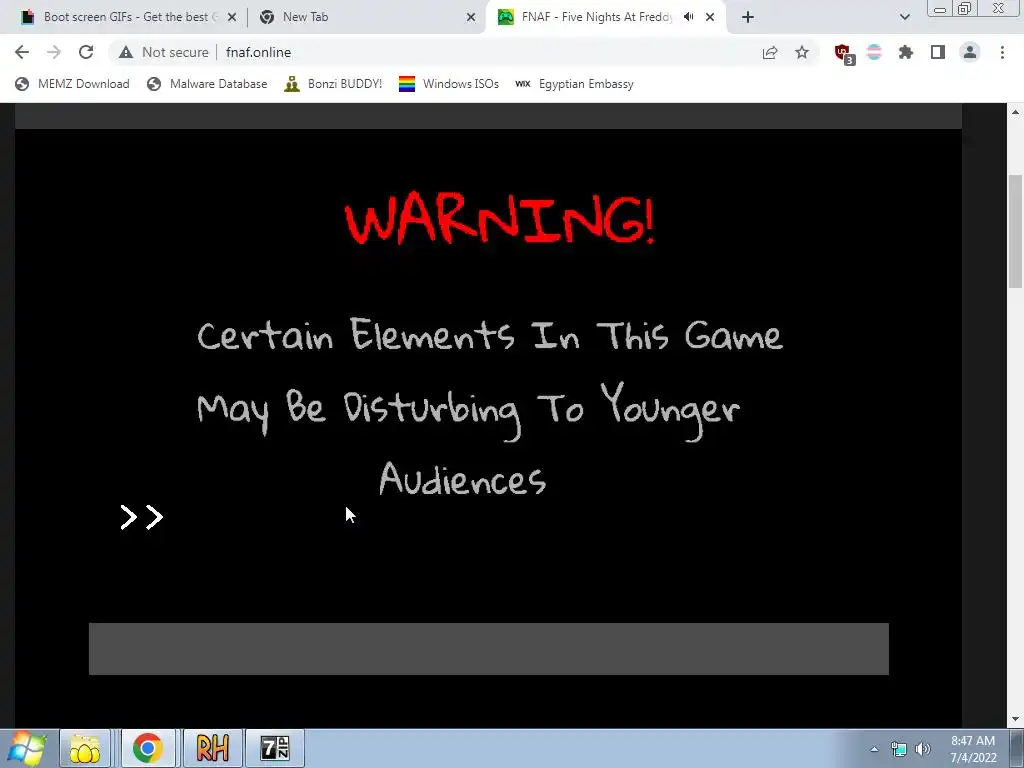Toggle the browser side panel

click(938, 52)
